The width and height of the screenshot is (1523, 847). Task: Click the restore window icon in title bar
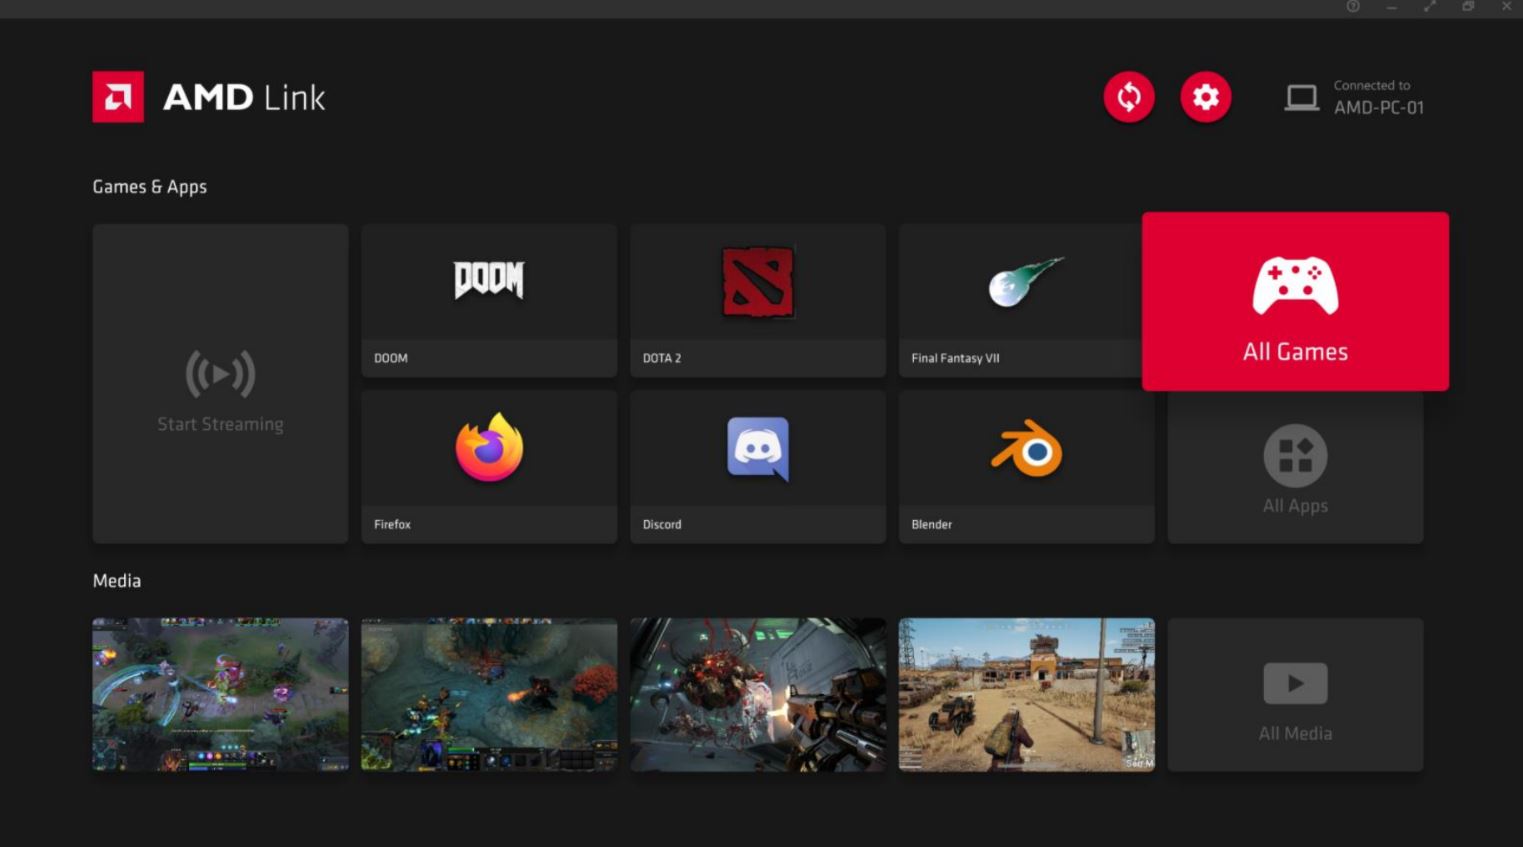(1468, 7)
